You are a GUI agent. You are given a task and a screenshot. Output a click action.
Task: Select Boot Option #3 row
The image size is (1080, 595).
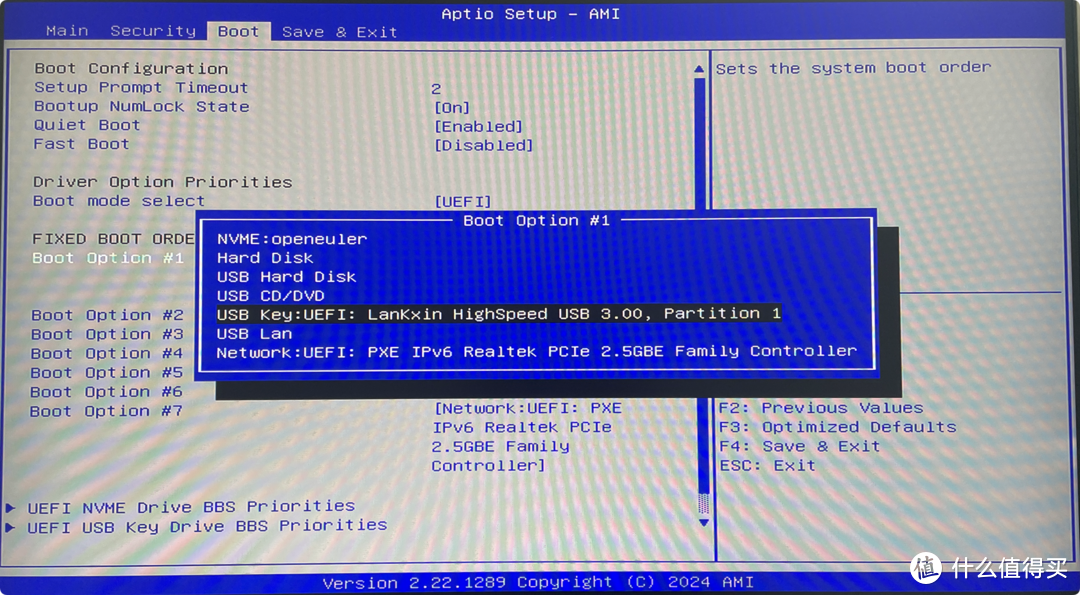[x=107, y=335]
